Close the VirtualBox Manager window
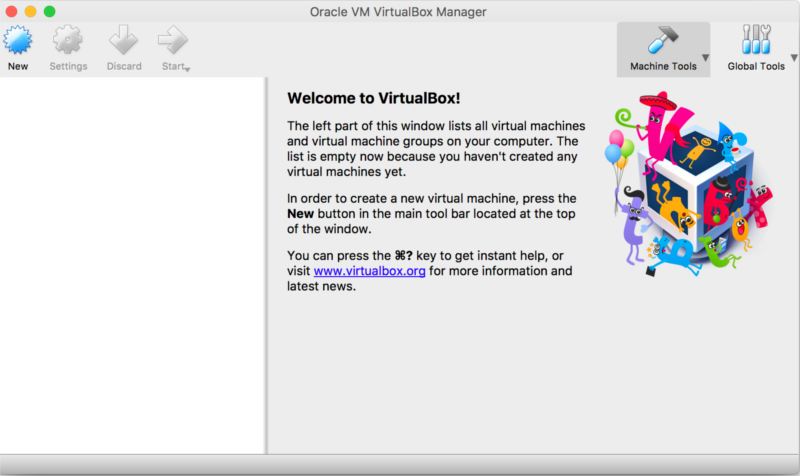The height and width of the screenshot is (476, 800). coord(11,11)
